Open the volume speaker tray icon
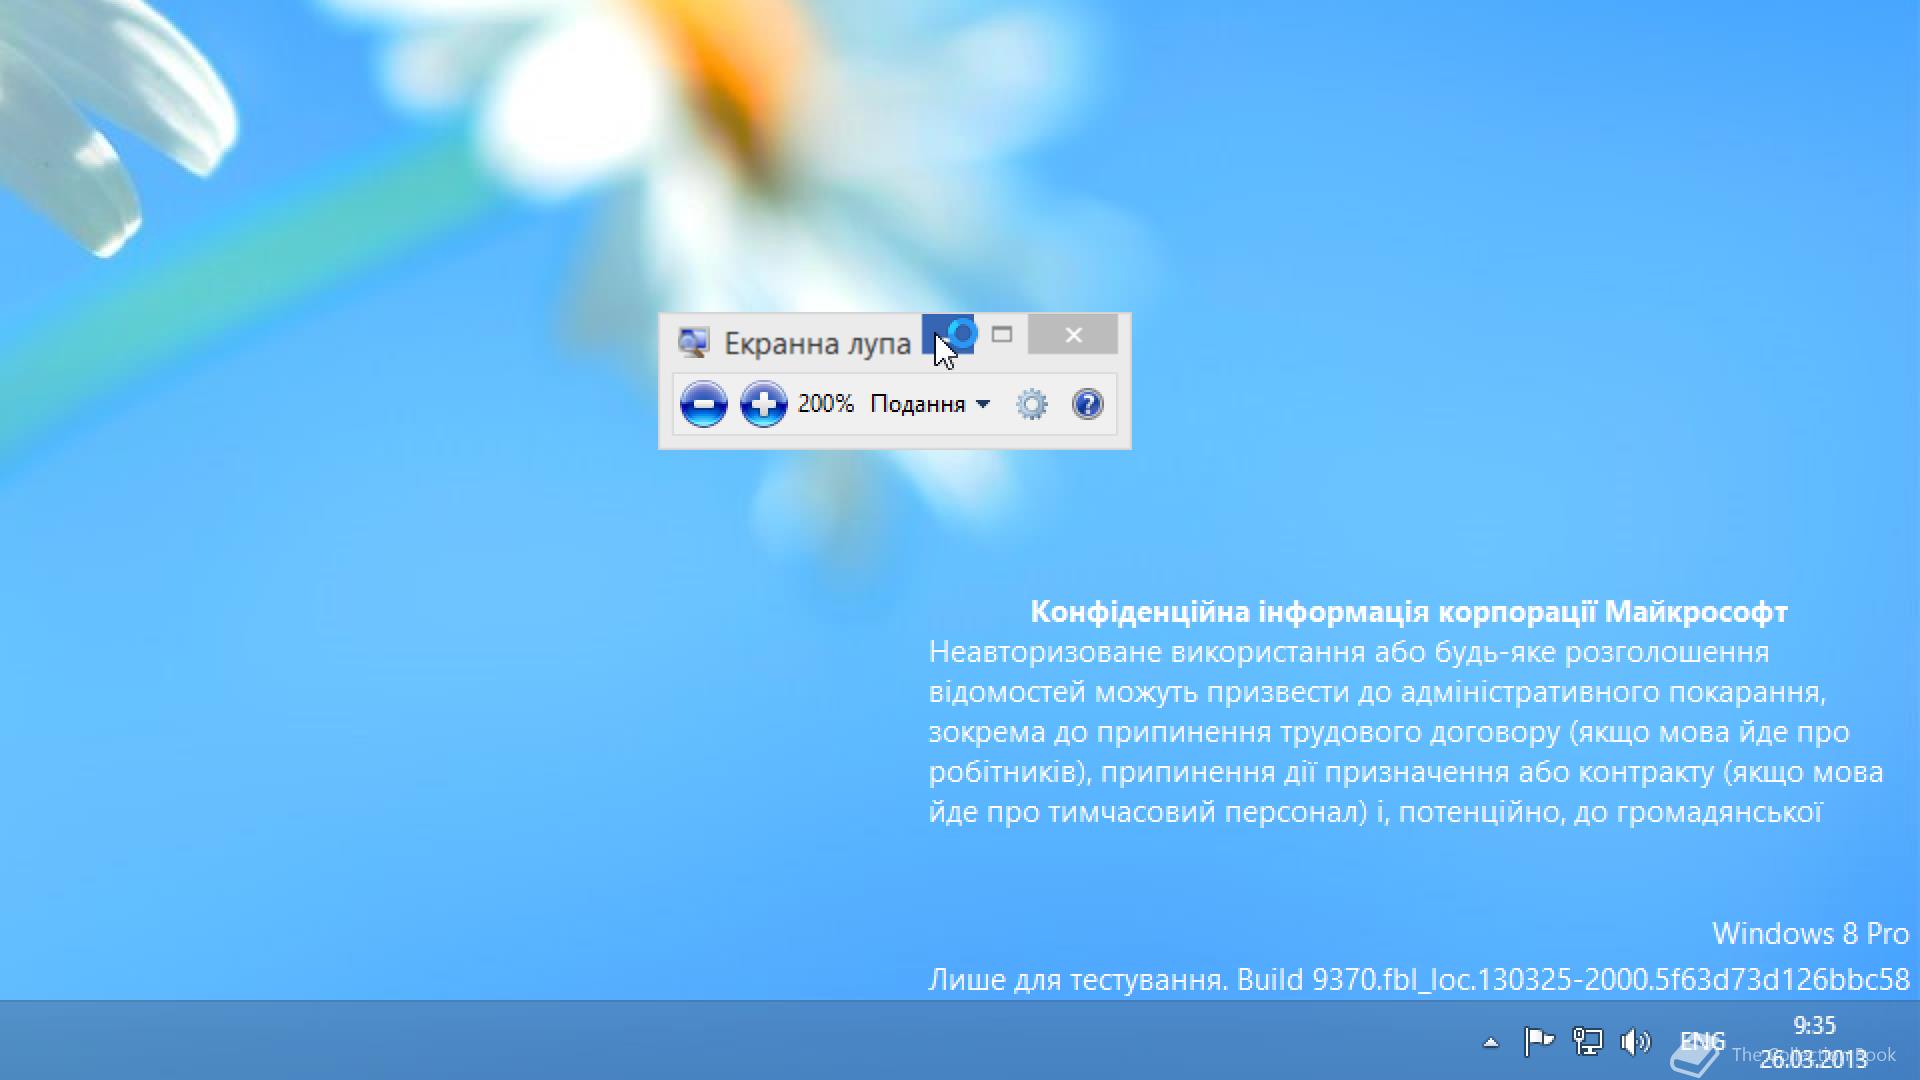 pos(1635,1042)
